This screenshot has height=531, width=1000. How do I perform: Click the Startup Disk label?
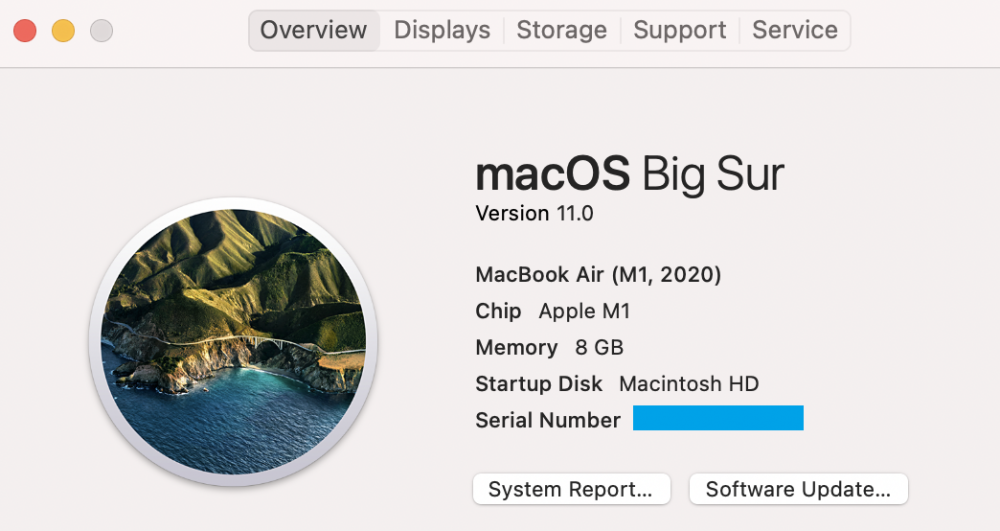539,384
